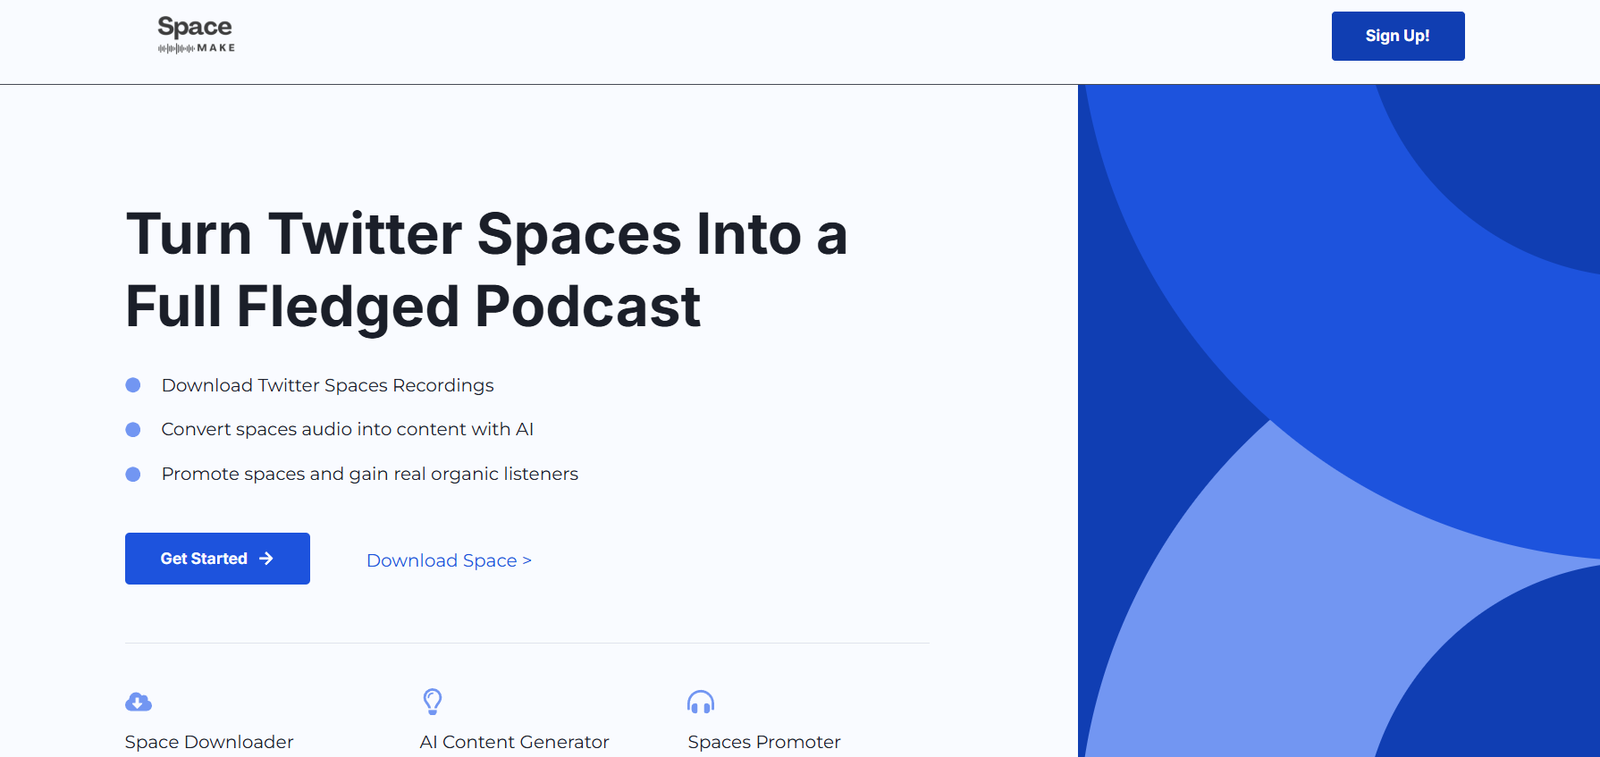This screenshot has width=1600, height=757.
Task: Click the cloud download icon
Action: tap(138, 702)
